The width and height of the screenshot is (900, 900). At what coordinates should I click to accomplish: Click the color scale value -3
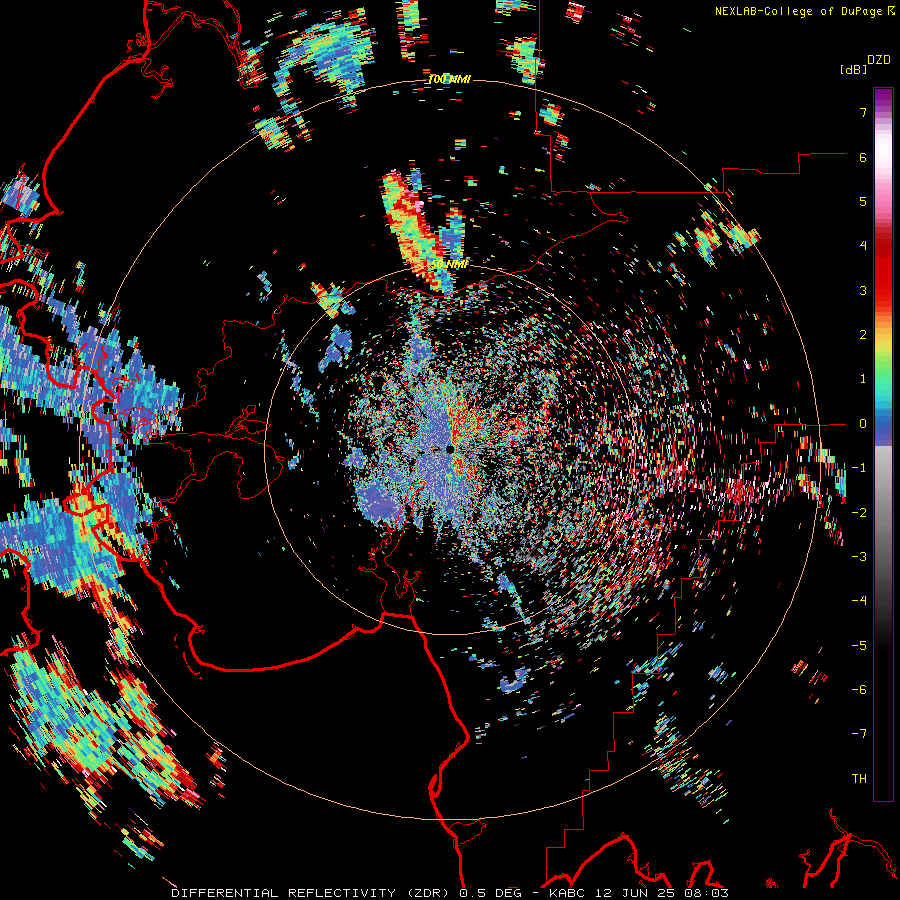(859, 557)
